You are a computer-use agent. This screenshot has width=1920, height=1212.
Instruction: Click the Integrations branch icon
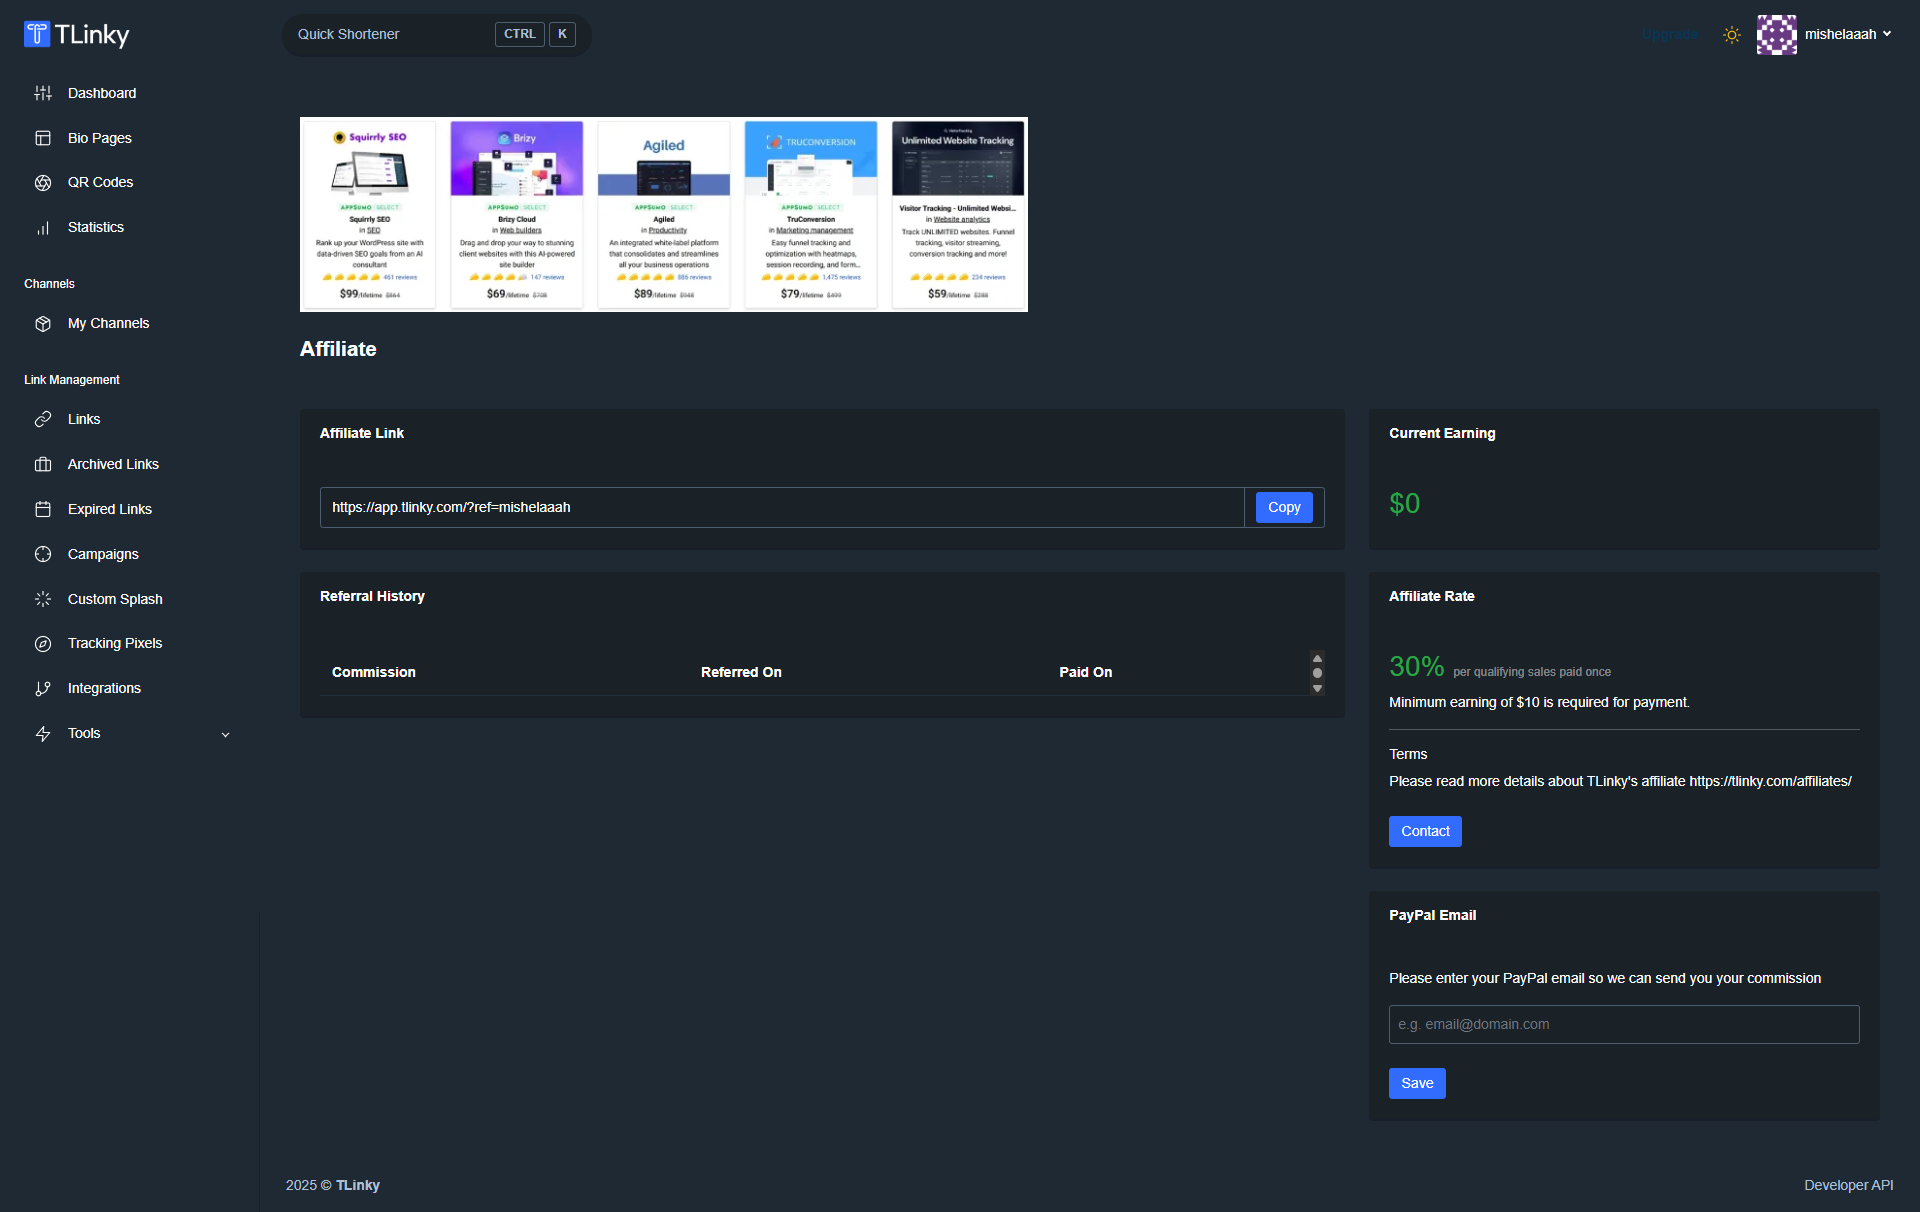pyautogui.click(x=43, y=689)
